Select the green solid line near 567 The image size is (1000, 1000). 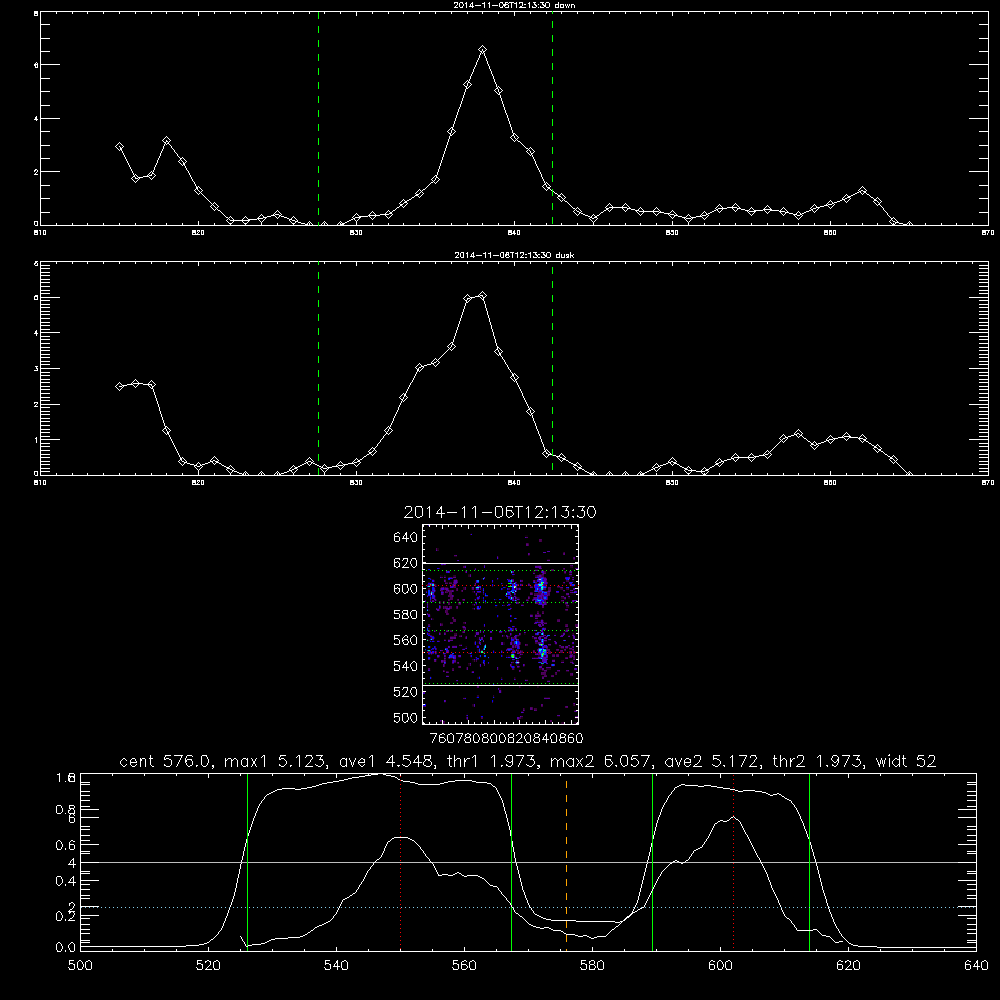click(511, 861)
